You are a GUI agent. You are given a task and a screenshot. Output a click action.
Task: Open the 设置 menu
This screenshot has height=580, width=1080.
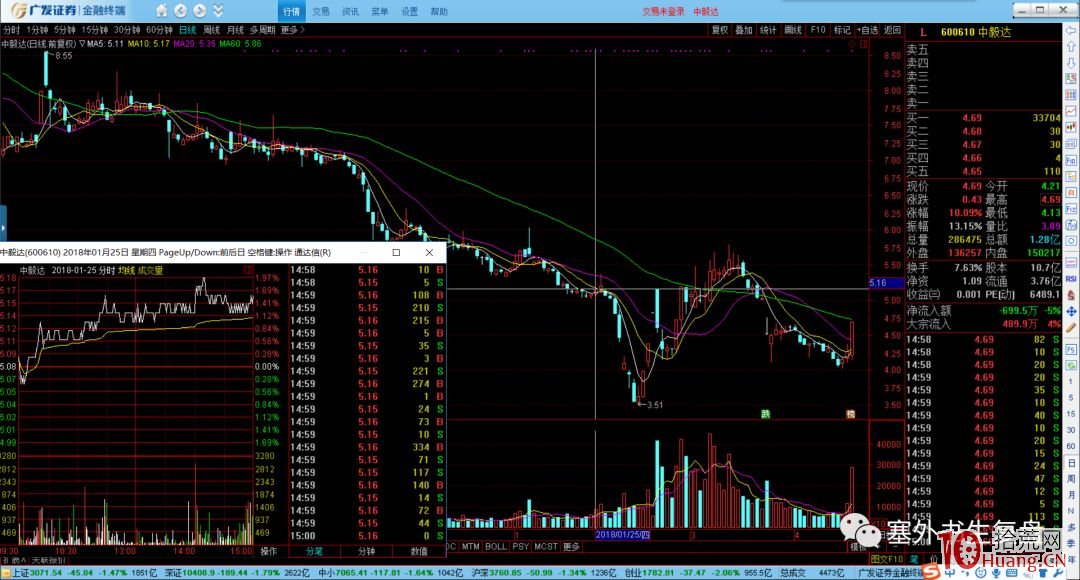click(x=409, y=12)
